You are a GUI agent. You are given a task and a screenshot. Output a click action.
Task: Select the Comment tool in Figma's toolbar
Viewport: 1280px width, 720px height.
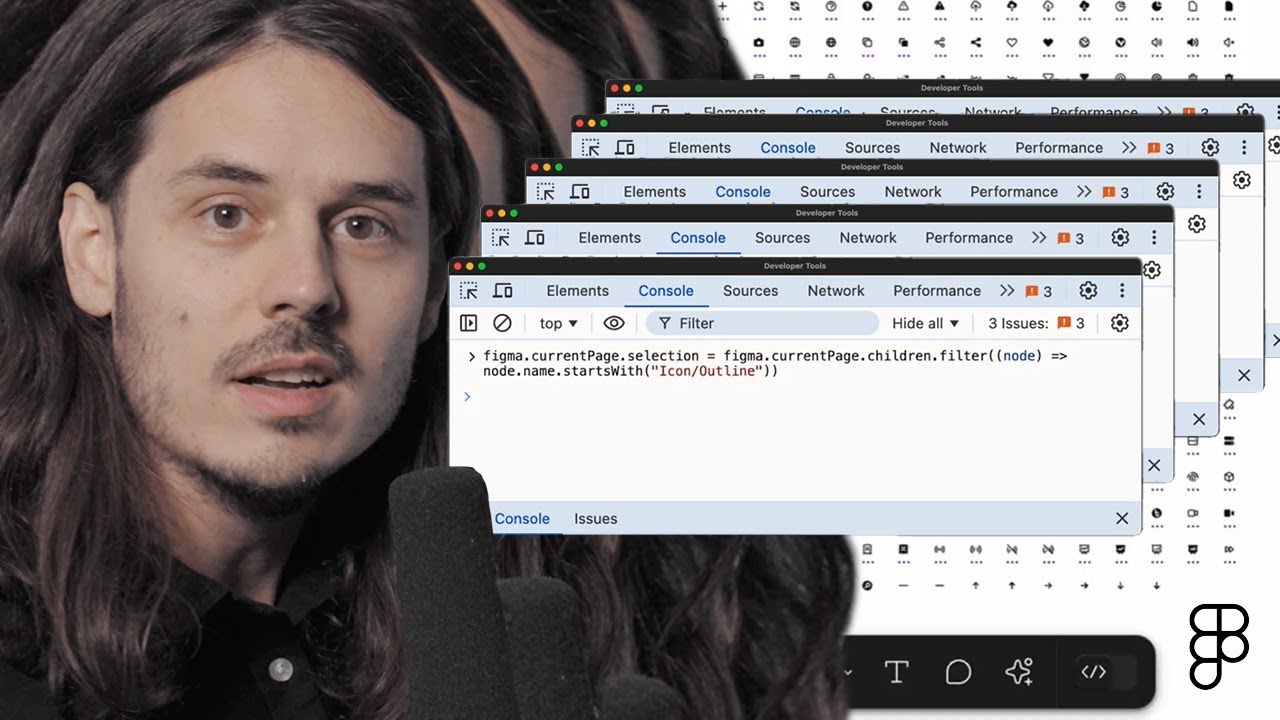tap(958, 672)
